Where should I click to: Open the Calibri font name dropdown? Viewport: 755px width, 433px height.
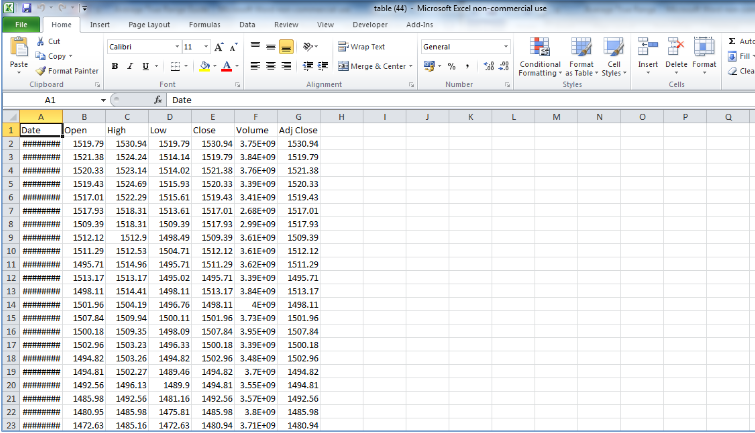point(174,47)
